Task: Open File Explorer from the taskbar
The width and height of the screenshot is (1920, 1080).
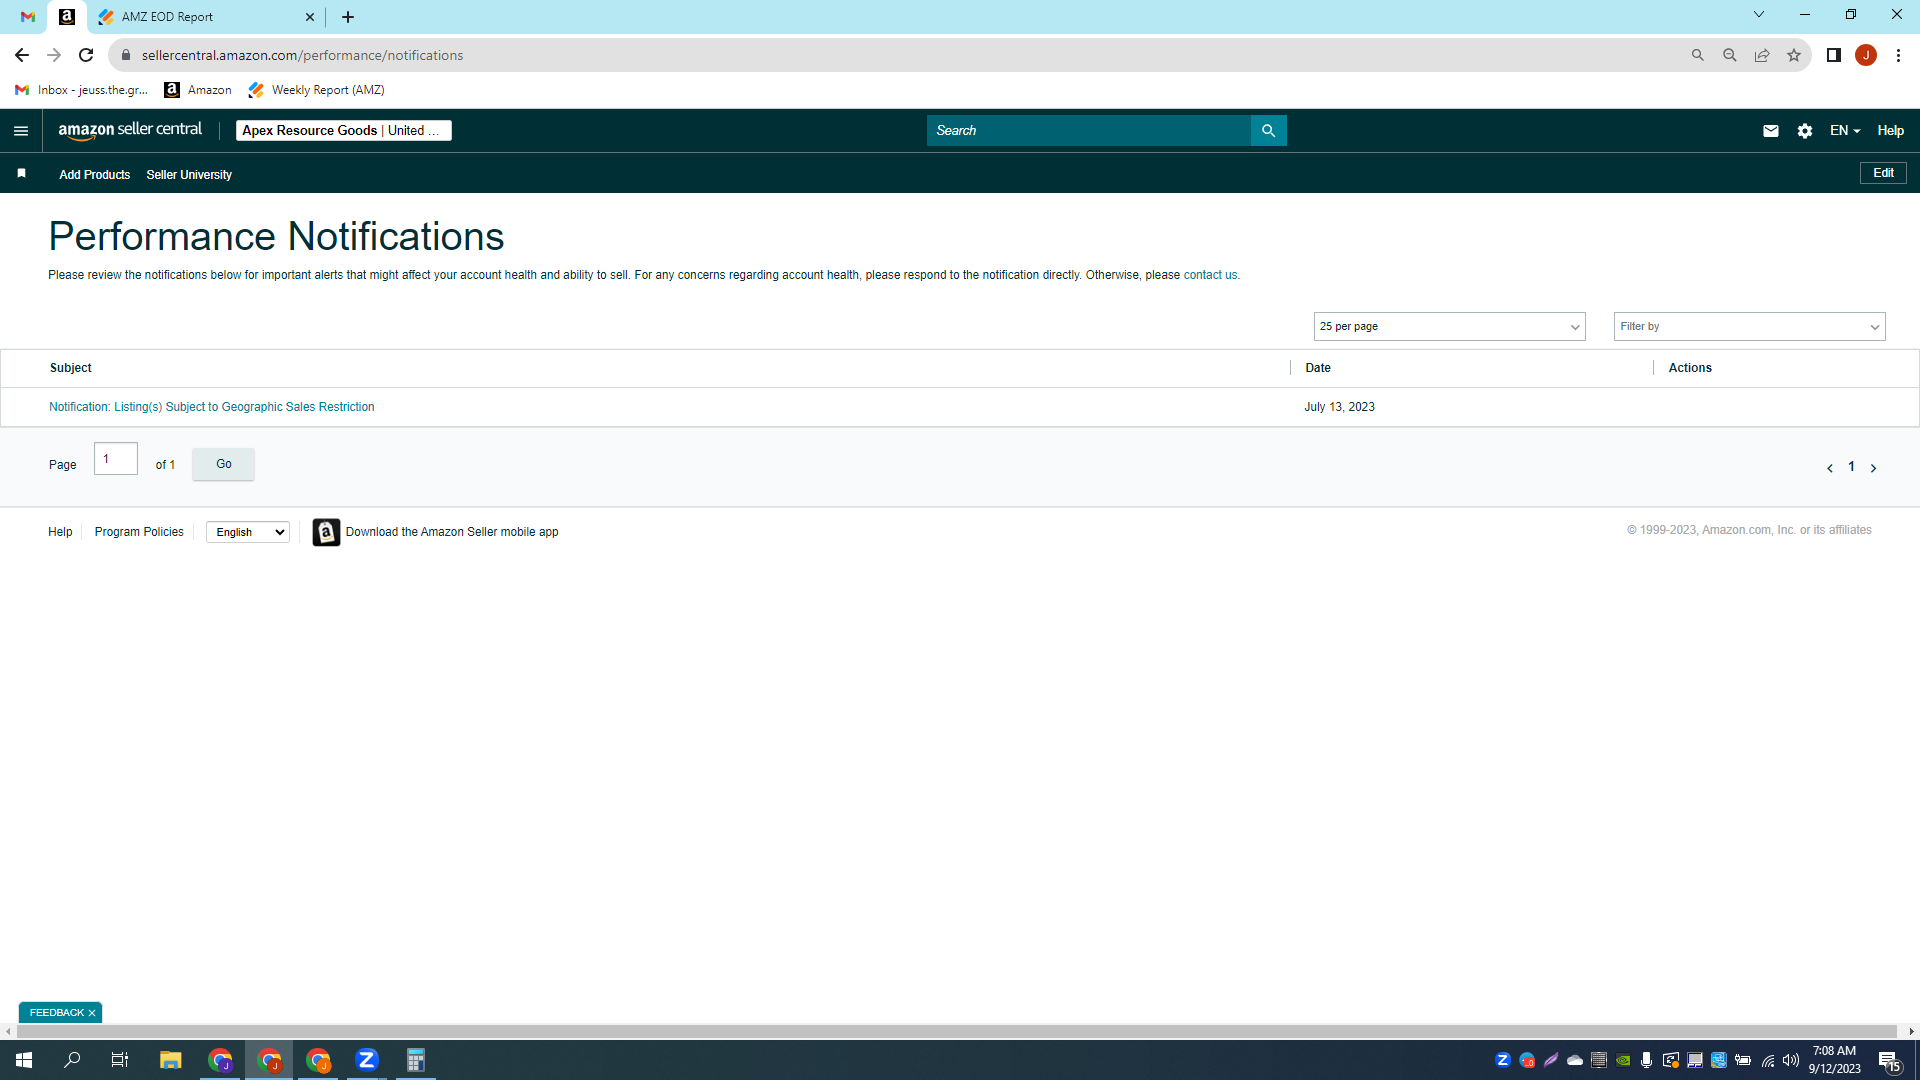Action: 170,1060
